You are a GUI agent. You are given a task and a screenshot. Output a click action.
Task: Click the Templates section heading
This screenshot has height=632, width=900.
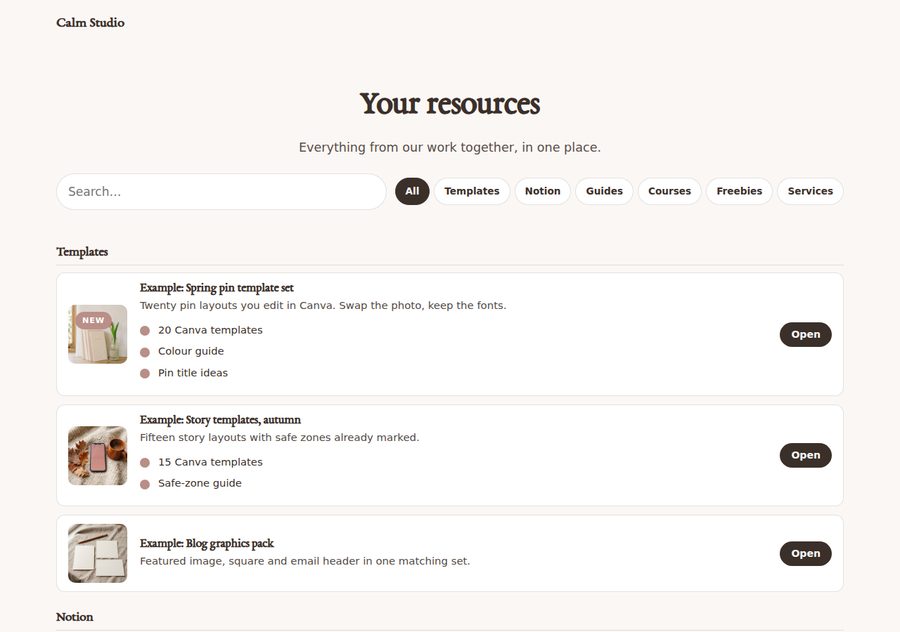(82, 252)
